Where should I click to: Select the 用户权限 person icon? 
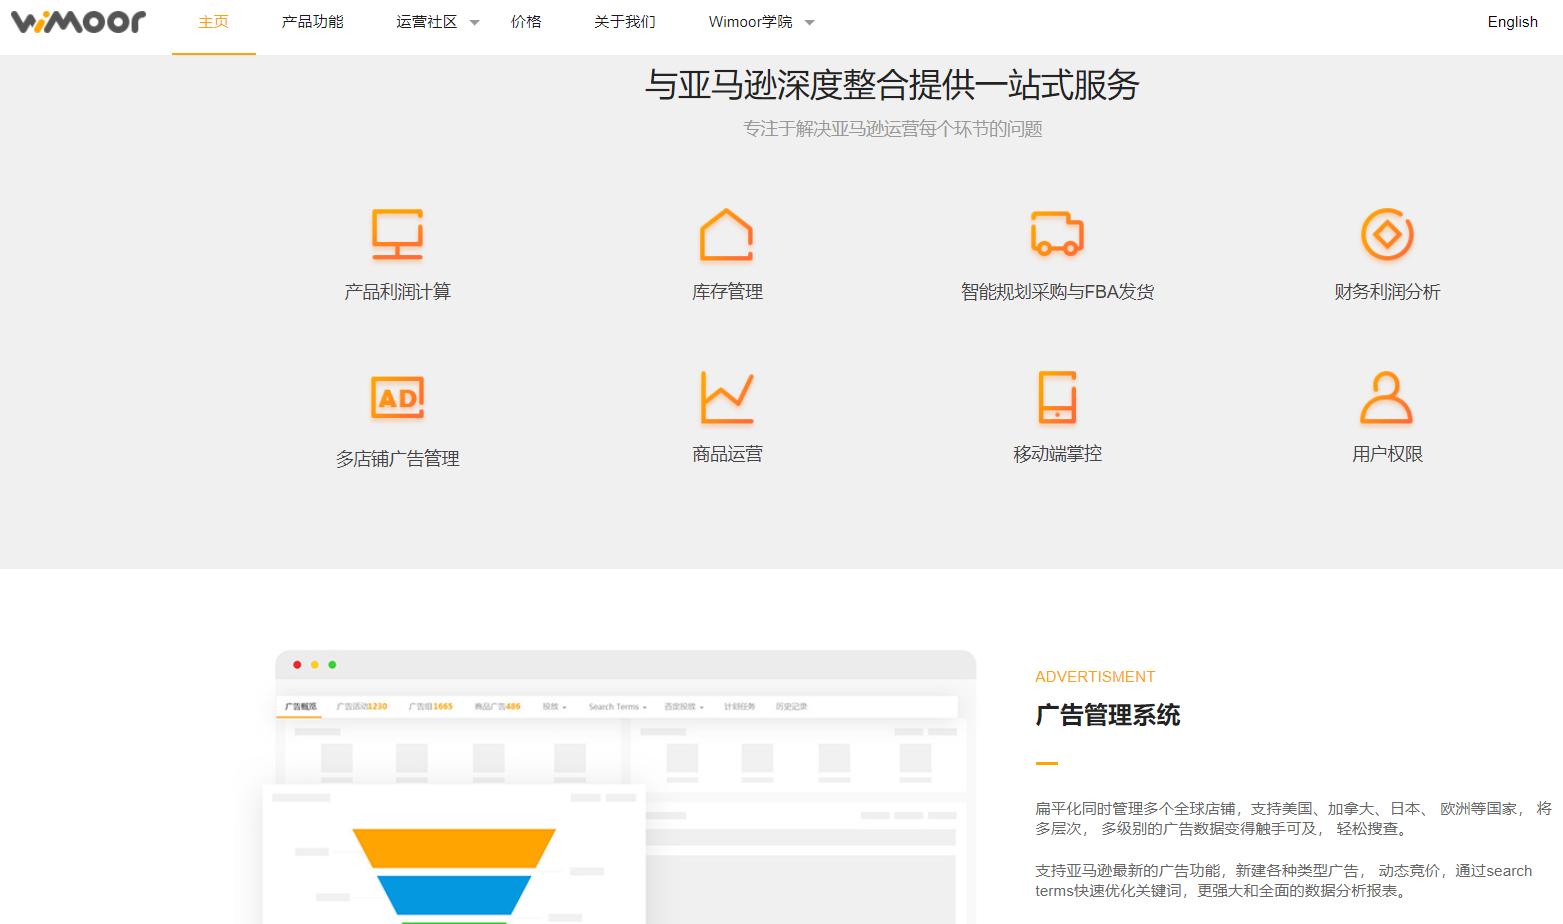point(1387,396)
